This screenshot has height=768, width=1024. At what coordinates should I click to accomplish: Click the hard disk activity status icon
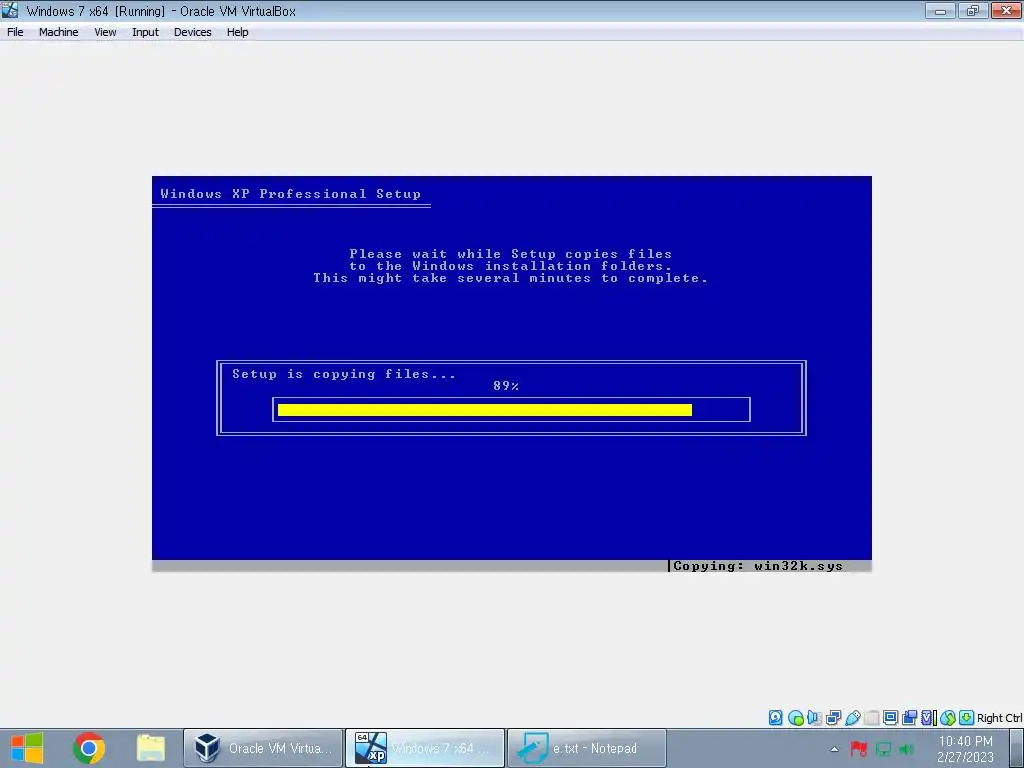tap(775, 718)
